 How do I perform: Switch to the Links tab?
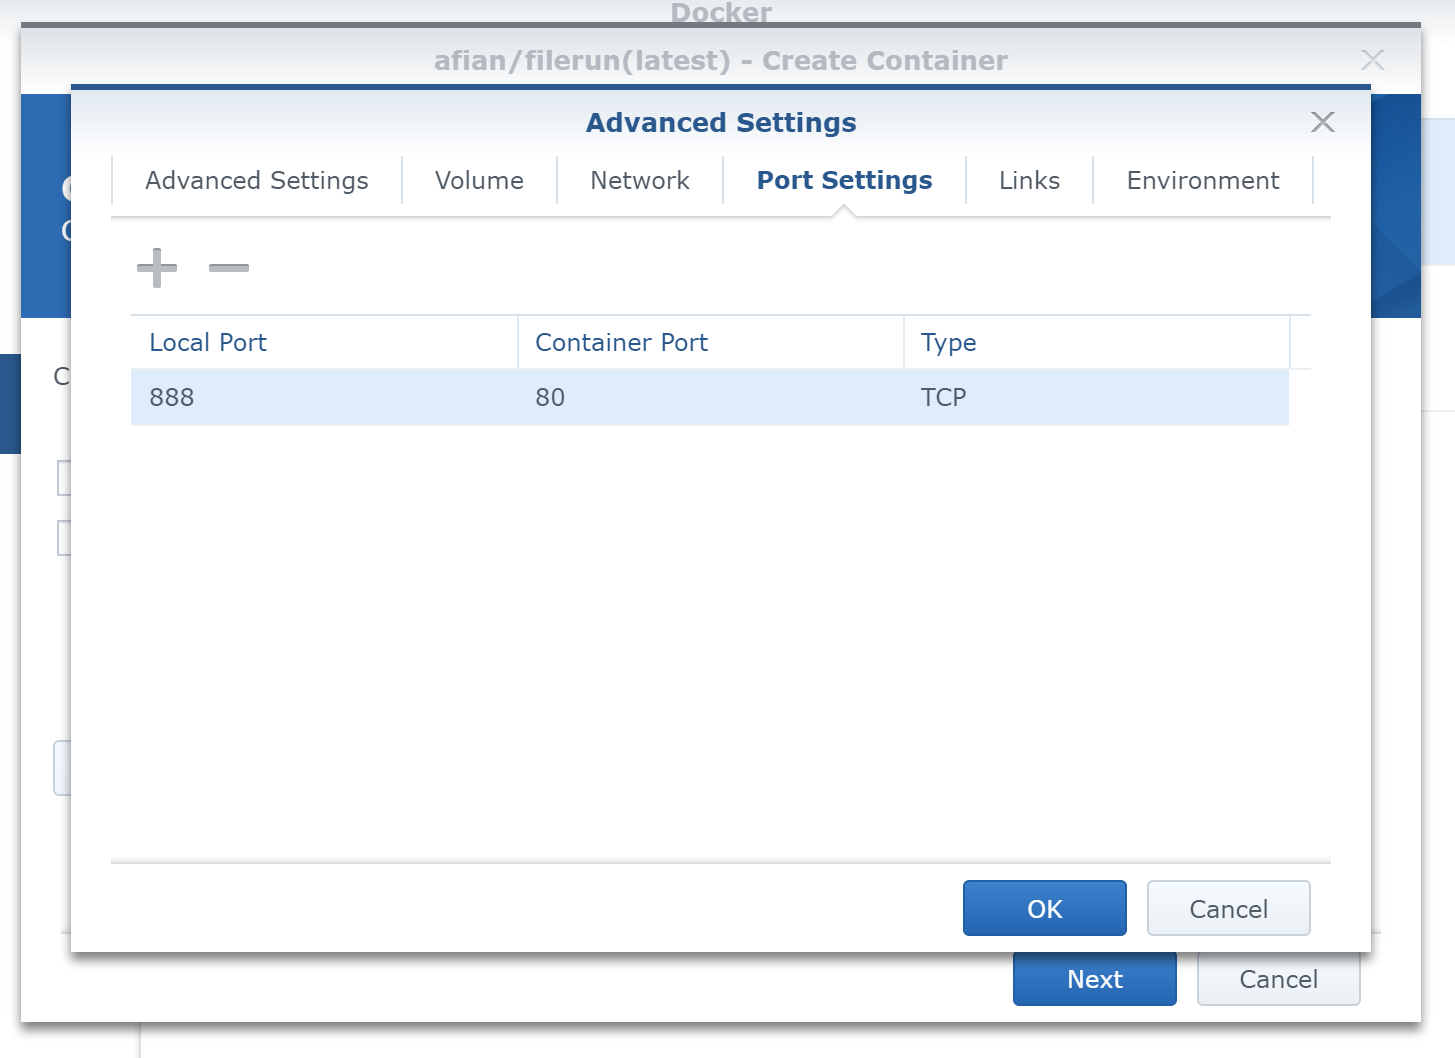point(1029,181)
